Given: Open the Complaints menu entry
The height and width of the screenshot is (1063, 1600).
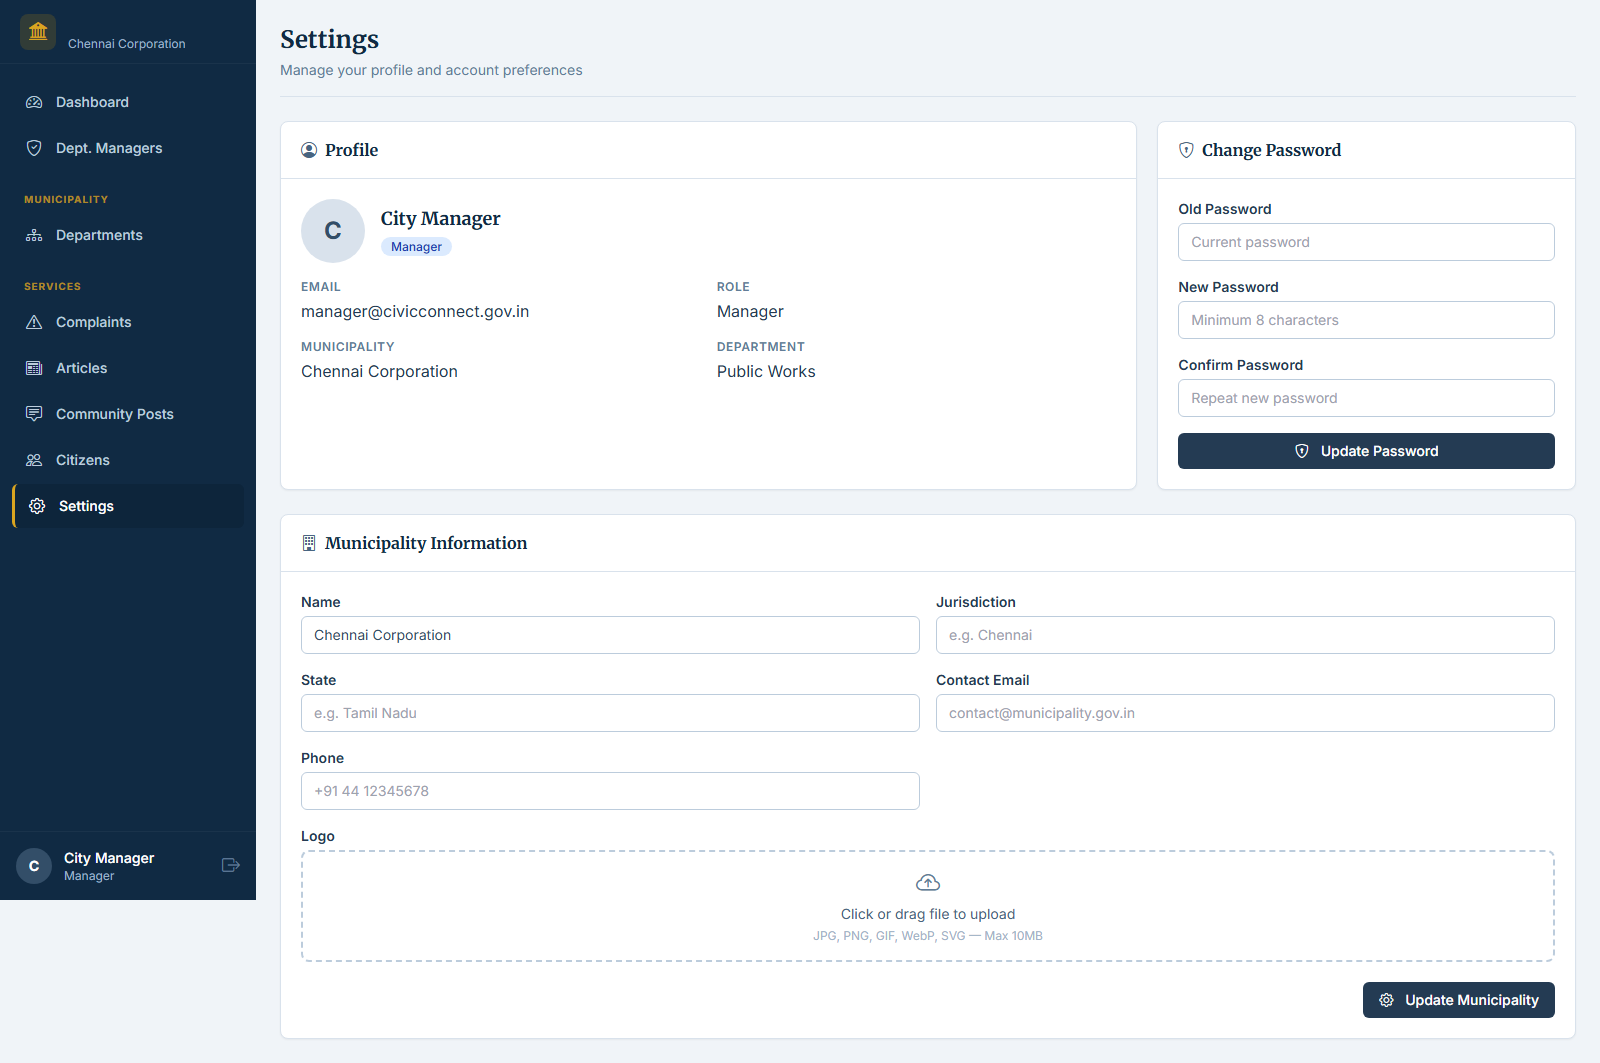Looking at the screenshot, I should tap(93, 321).
